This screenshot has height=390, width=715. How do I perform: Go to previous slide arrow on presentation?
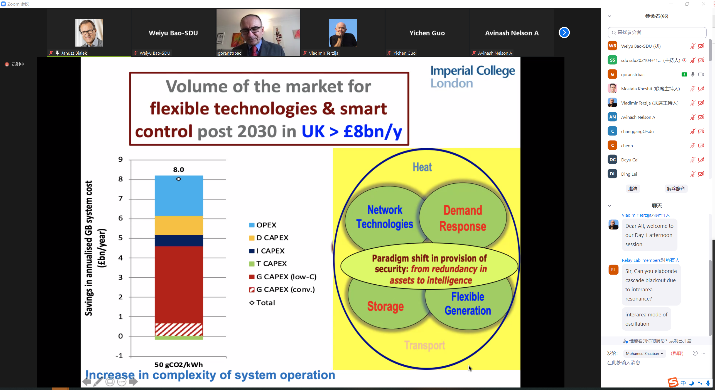click(87, 382)
